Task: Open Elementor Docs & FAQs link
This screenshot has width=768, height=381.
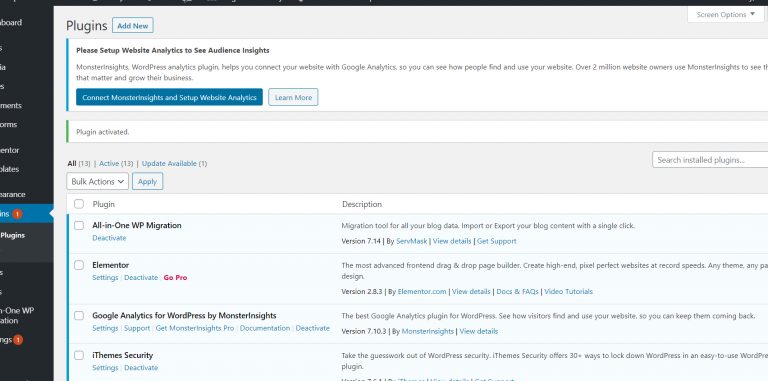Action: pos(517,291)
